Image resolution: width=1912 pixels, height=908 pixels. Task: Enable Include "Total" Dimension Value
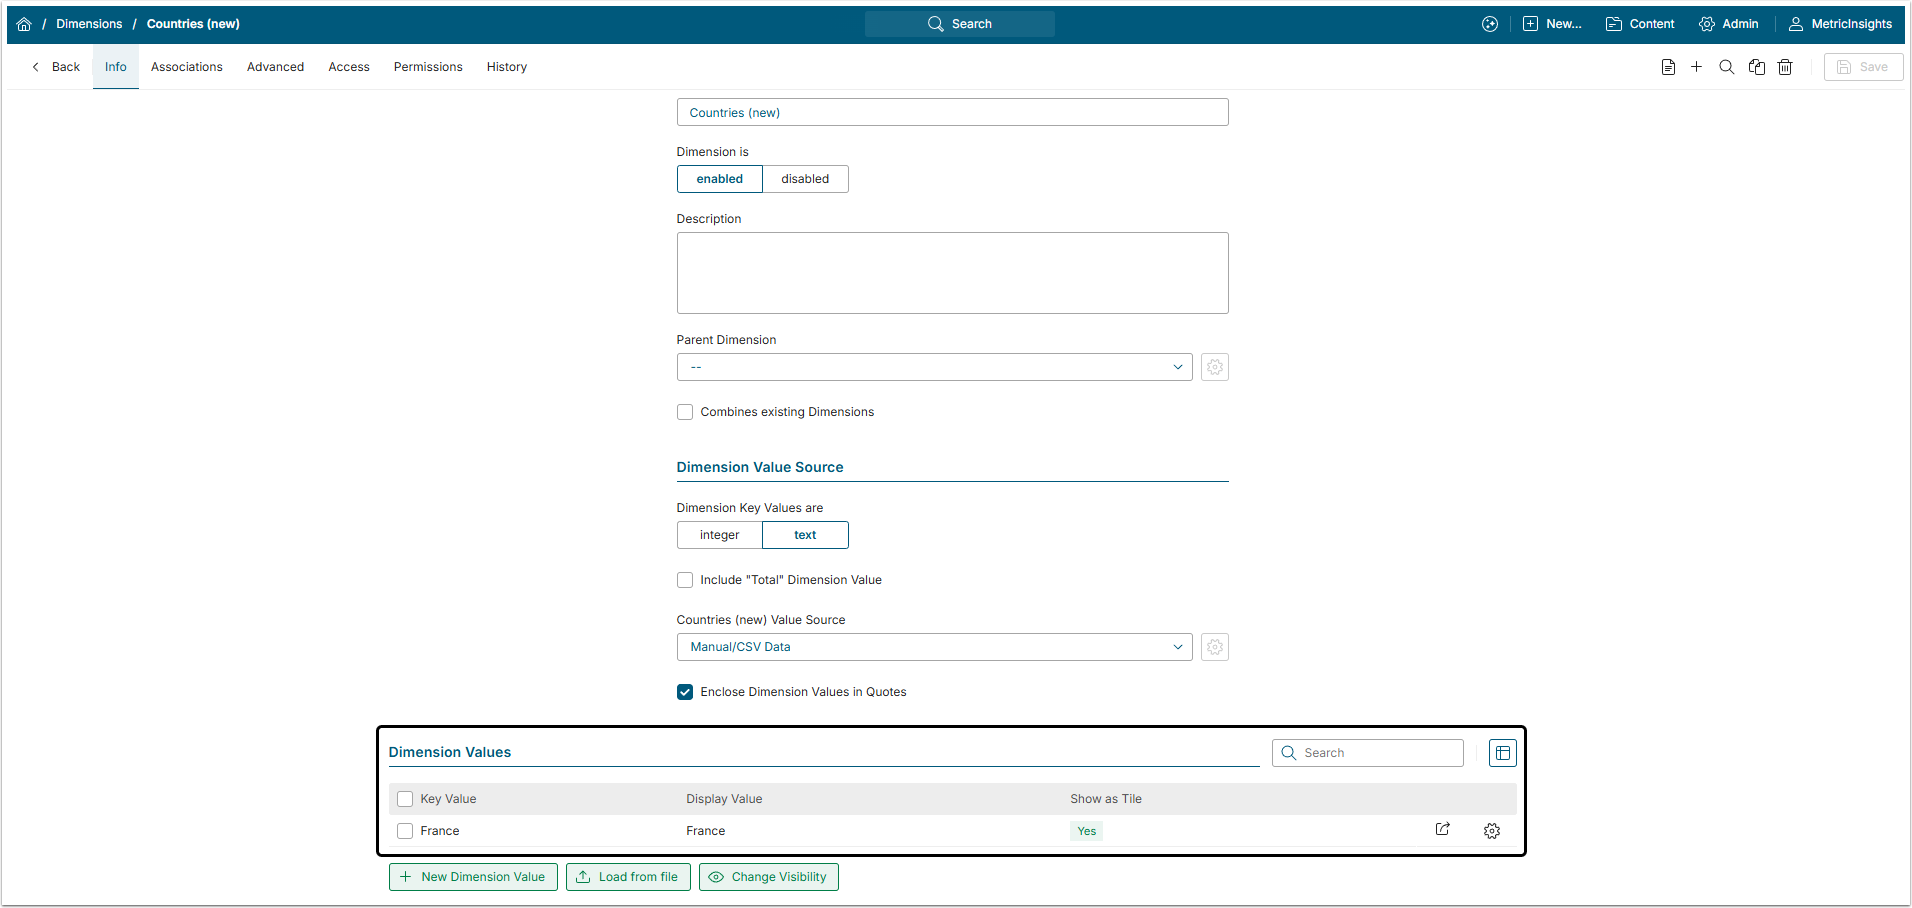(685, 580)
